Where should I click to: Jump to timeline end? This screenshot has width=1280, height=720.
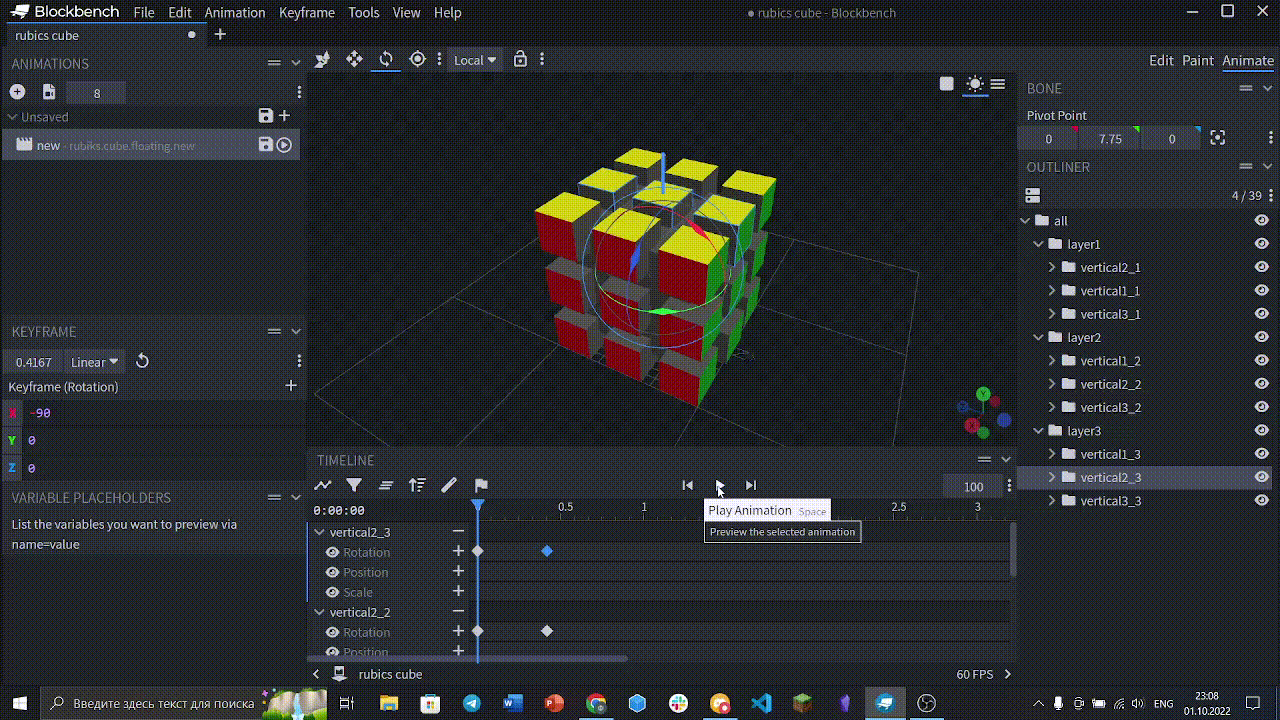[751, 485]
